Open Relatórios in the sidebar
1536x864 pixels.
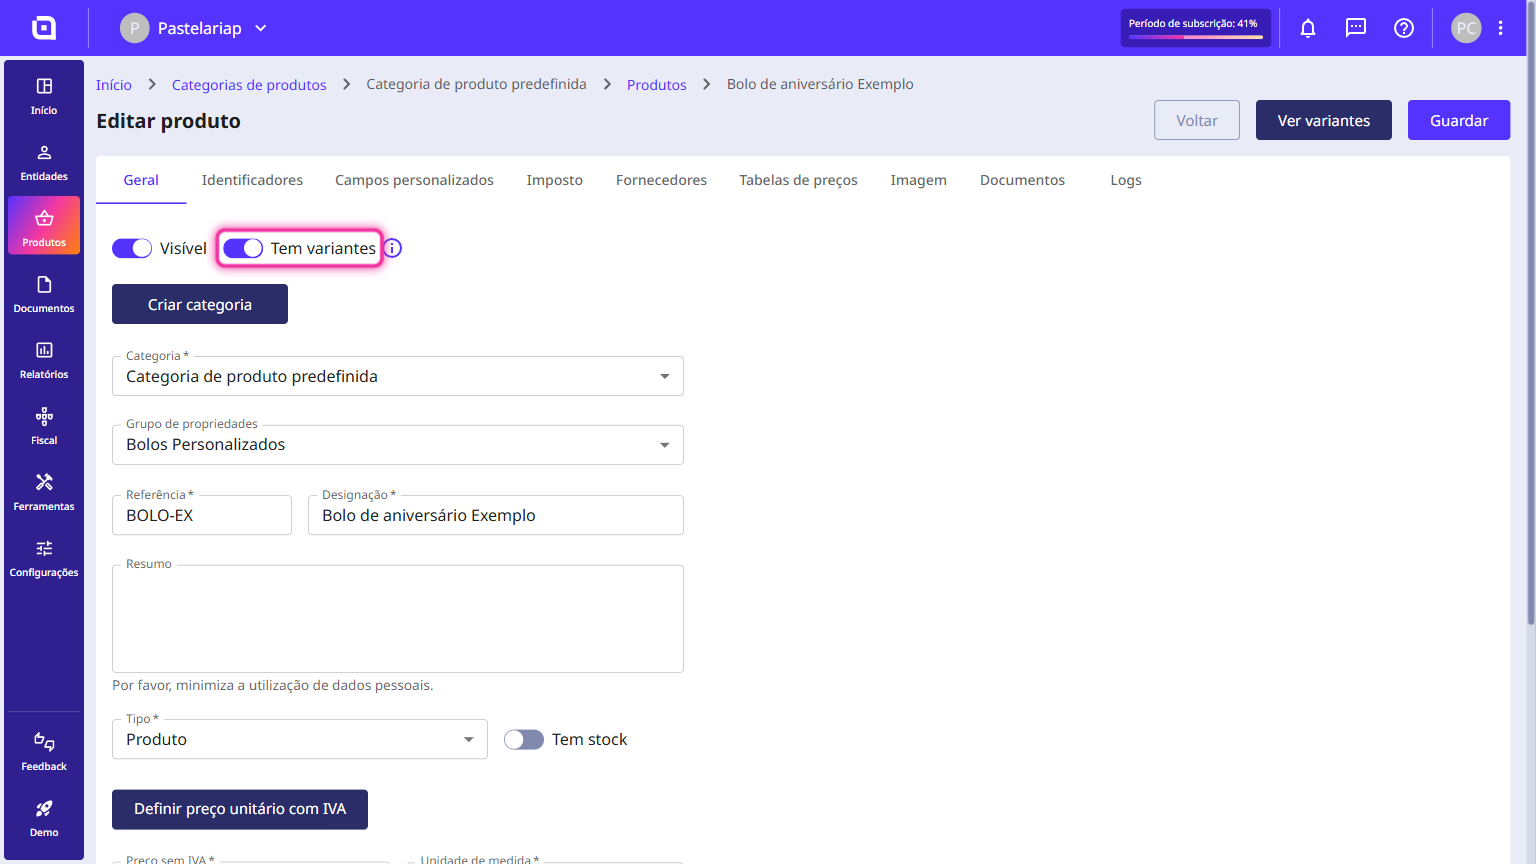[44, 360]
